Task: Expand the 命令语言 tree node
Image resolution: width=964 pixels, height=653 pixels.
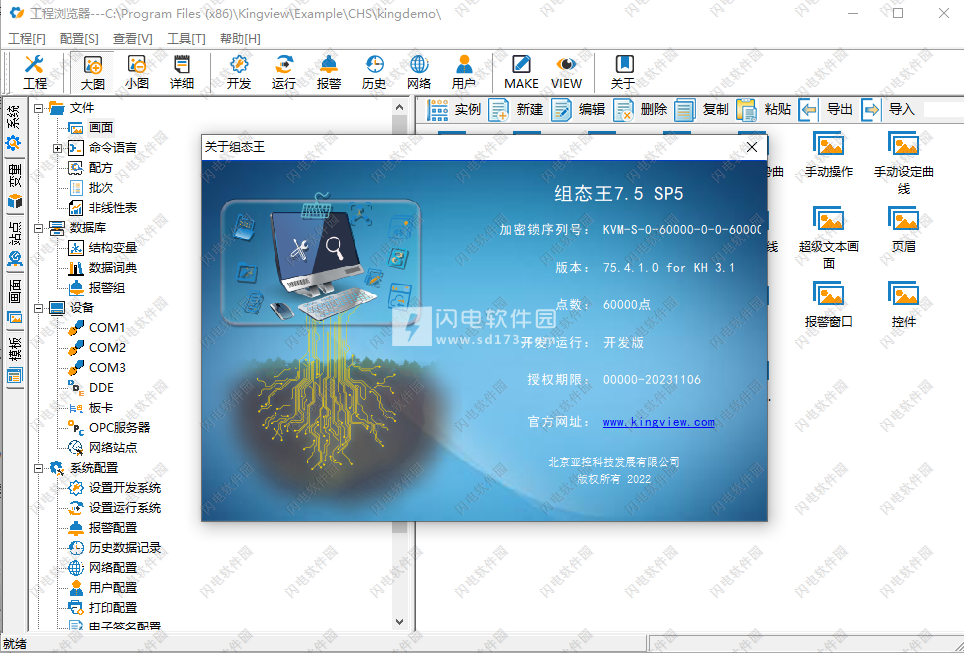Action: coord(57,148)
